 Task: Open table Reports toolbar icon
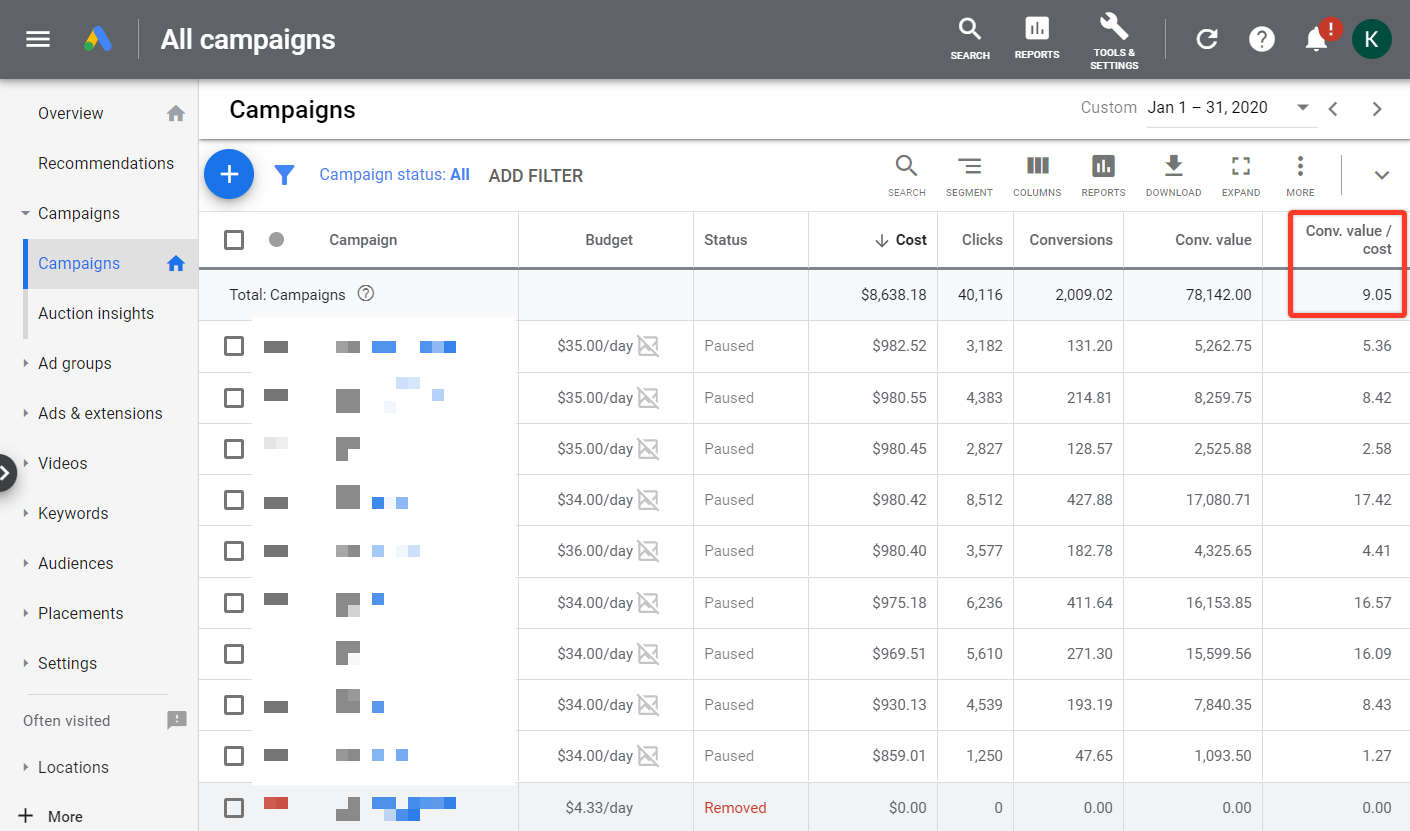tap(1103, 175)
